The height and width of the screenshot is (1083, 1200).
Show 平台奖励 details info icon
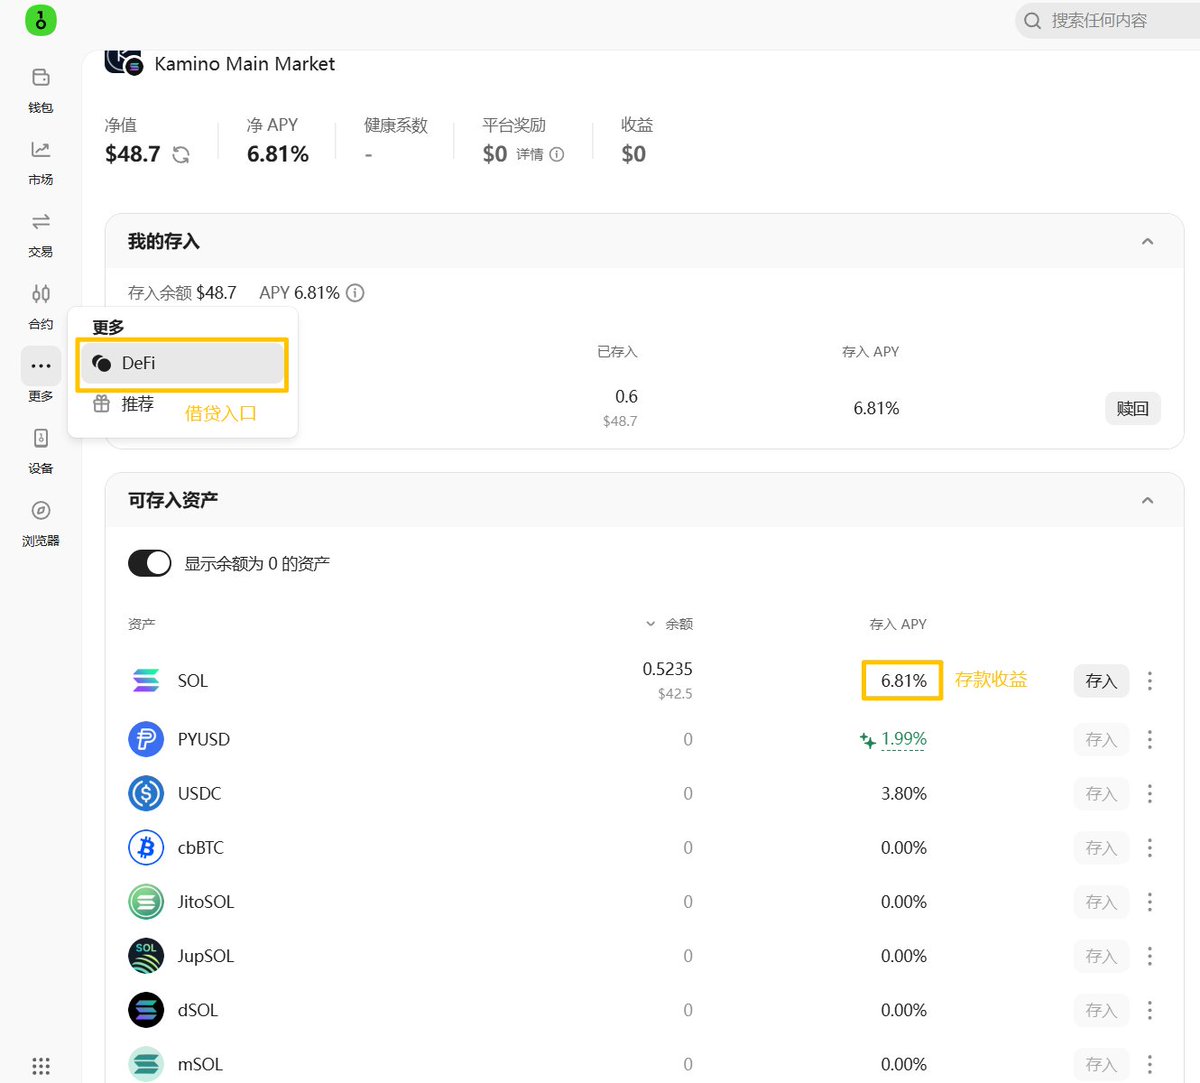[x=557, y=155]
